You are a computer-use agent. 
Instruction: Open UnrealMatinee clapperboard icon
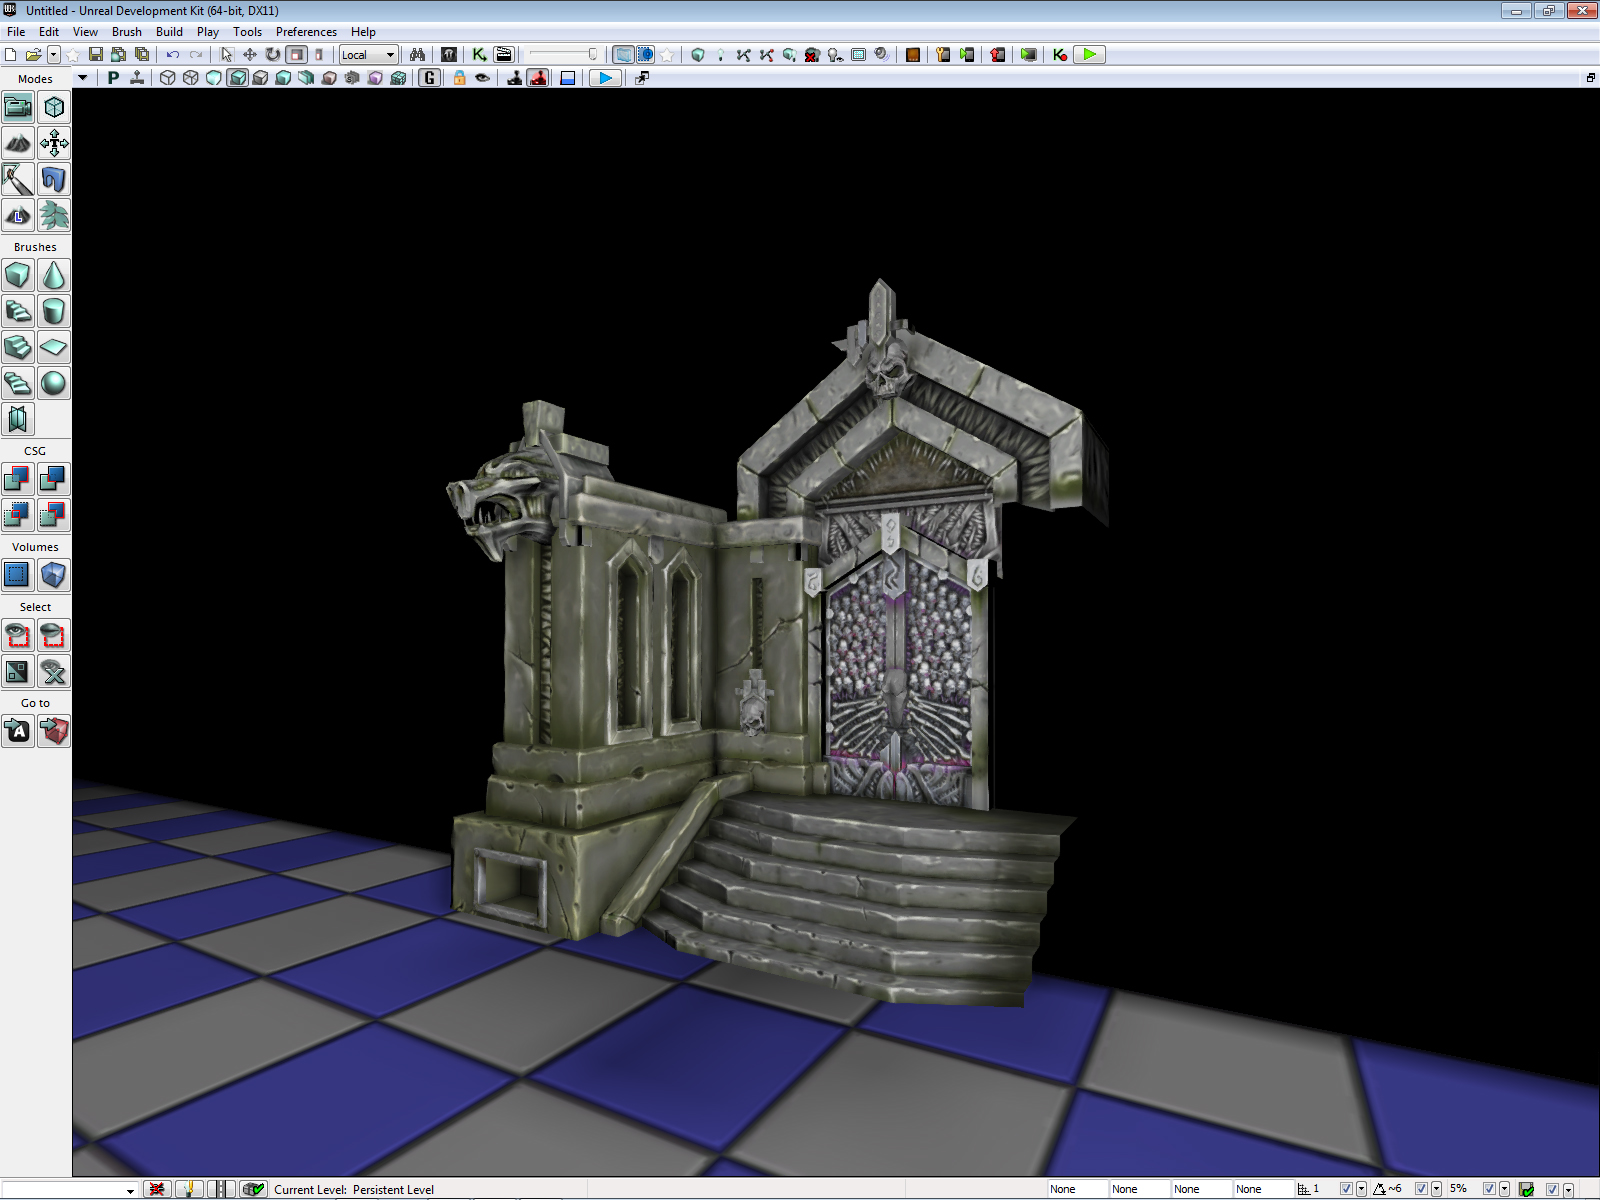click(504, 55)
